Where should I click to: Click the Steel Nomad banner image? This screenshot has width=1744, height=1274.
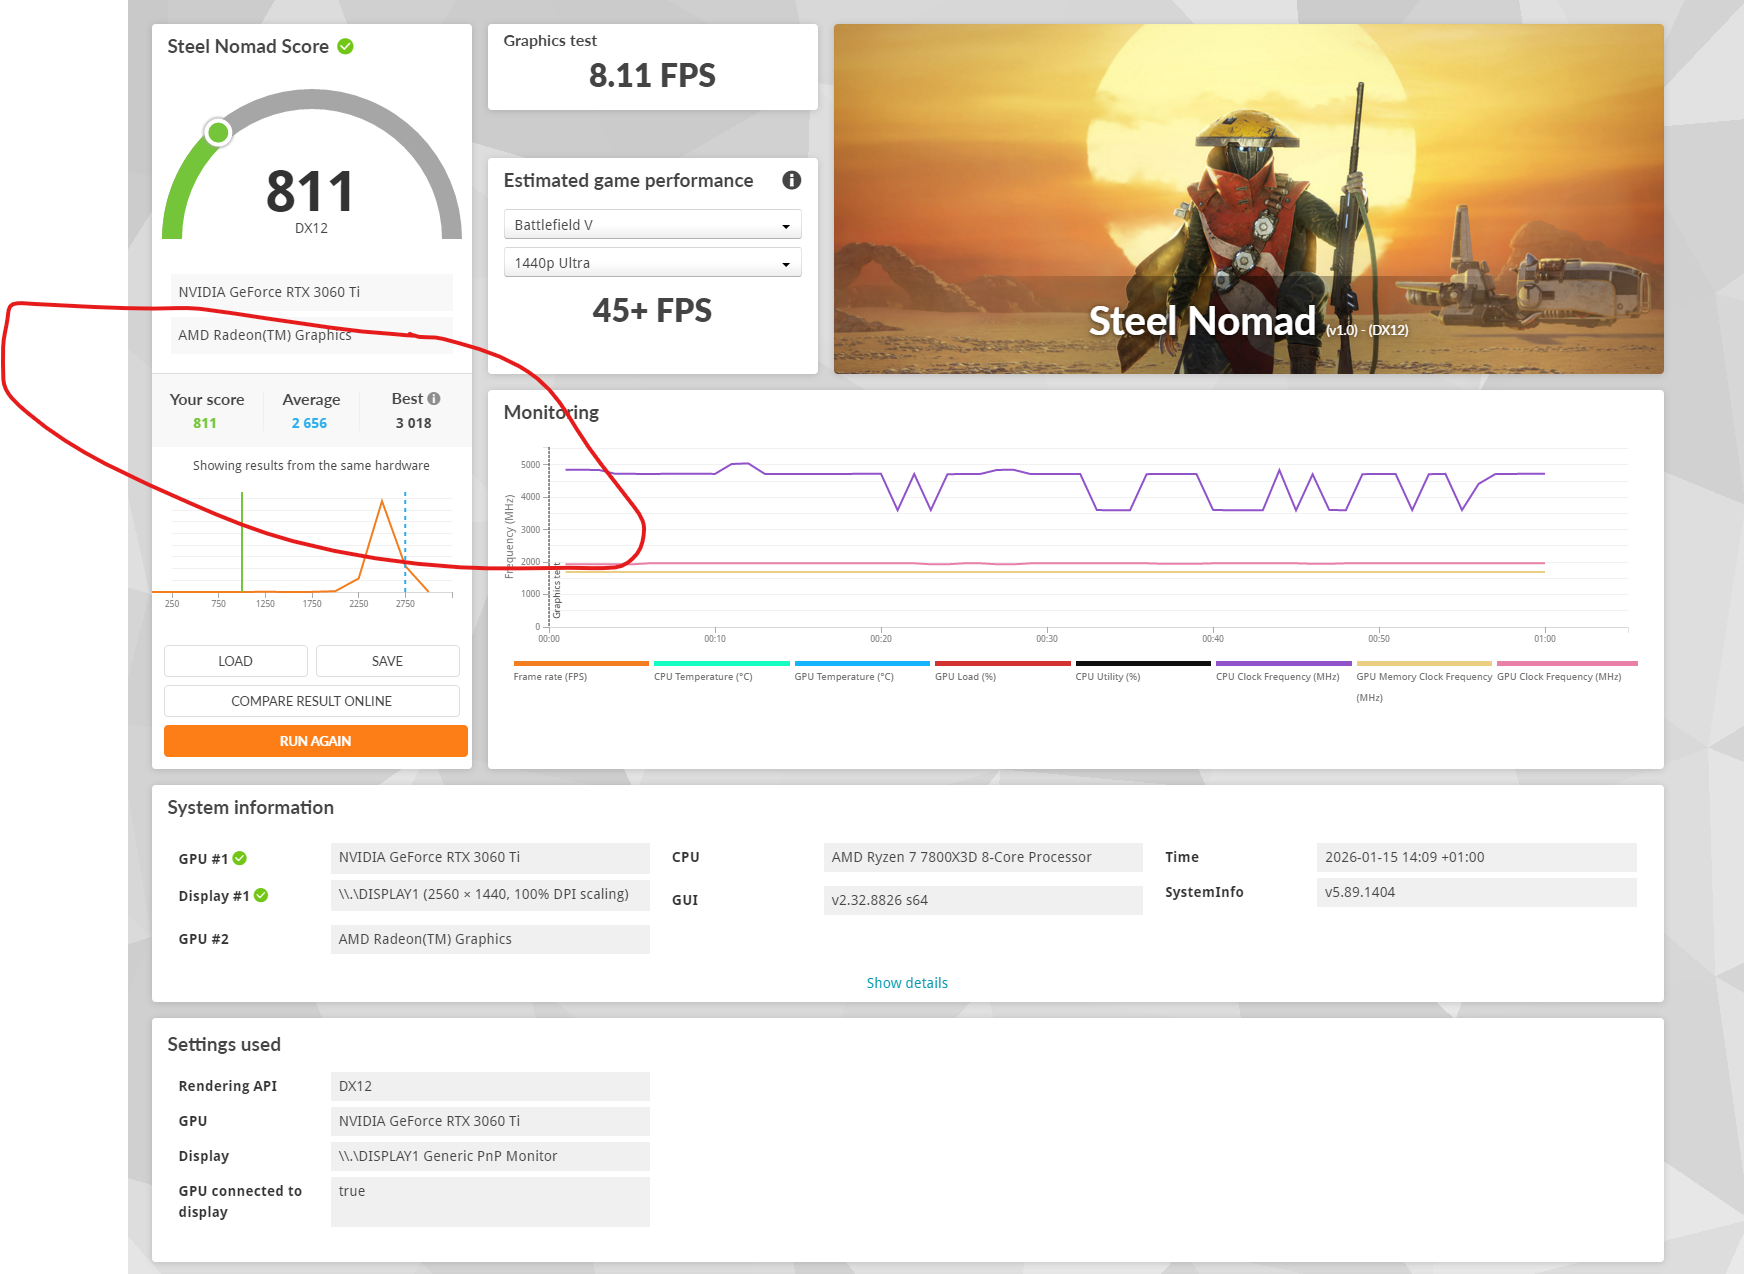tap(1249, 199)
